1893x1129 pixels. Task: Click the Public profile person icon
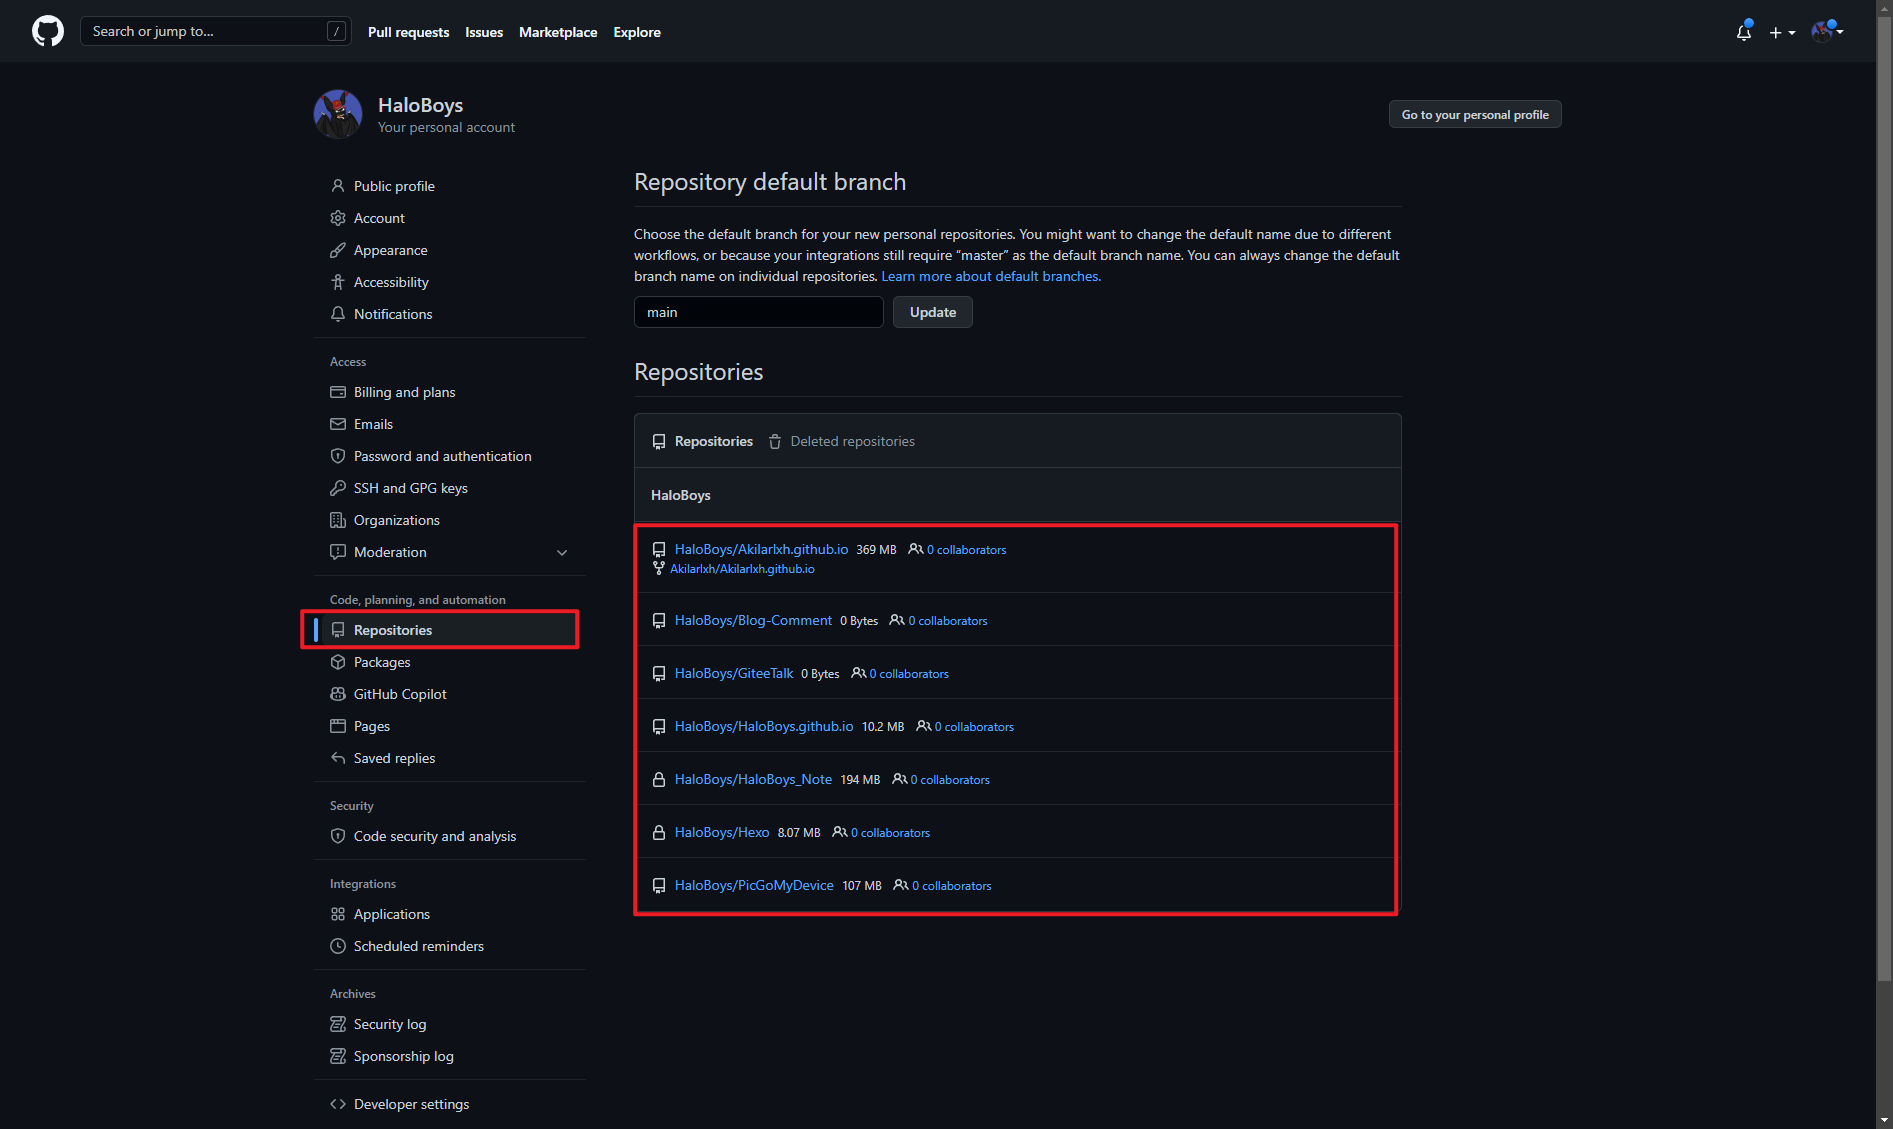pos(338,186)
